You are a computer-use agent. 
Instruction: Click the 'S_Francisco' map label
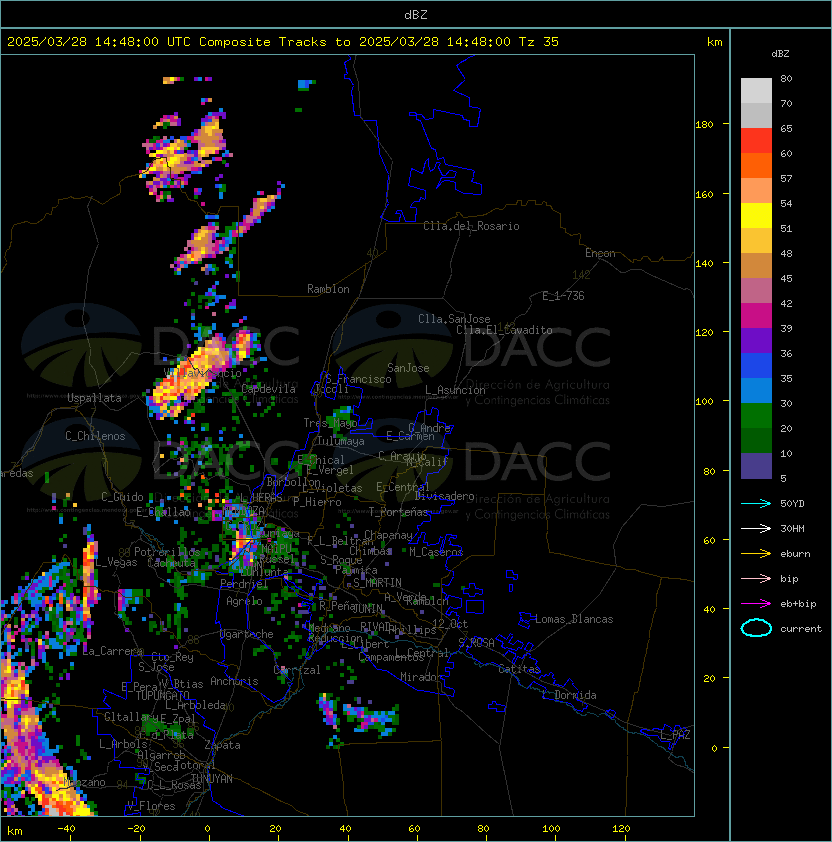tap(358, 379)
